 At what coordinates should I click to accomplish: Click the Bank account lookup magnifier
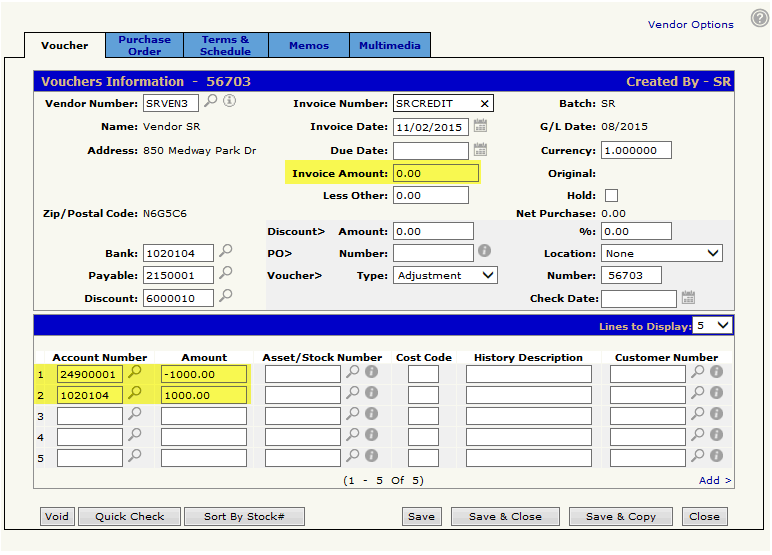coord(226,251)
